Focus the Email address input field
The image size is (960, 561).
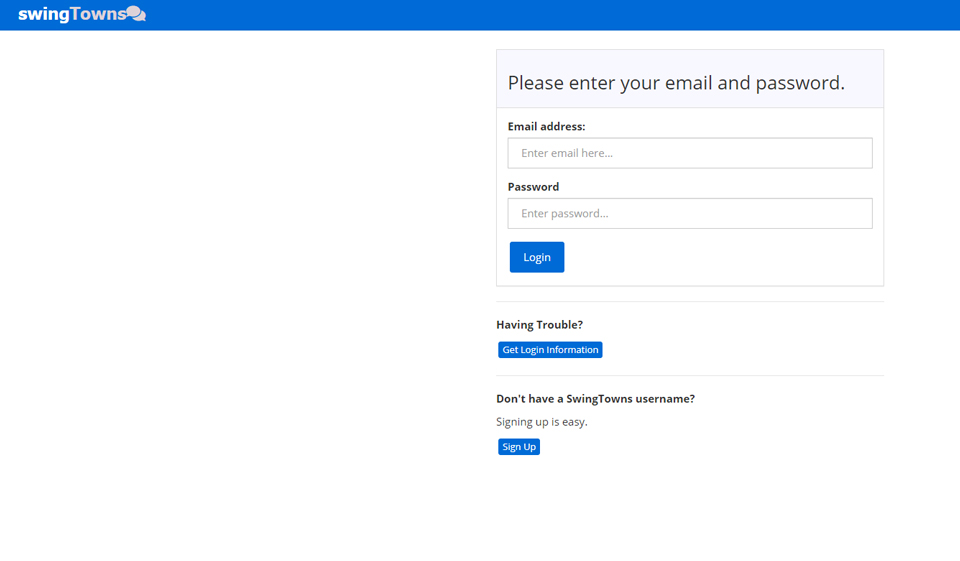point(690,153)
